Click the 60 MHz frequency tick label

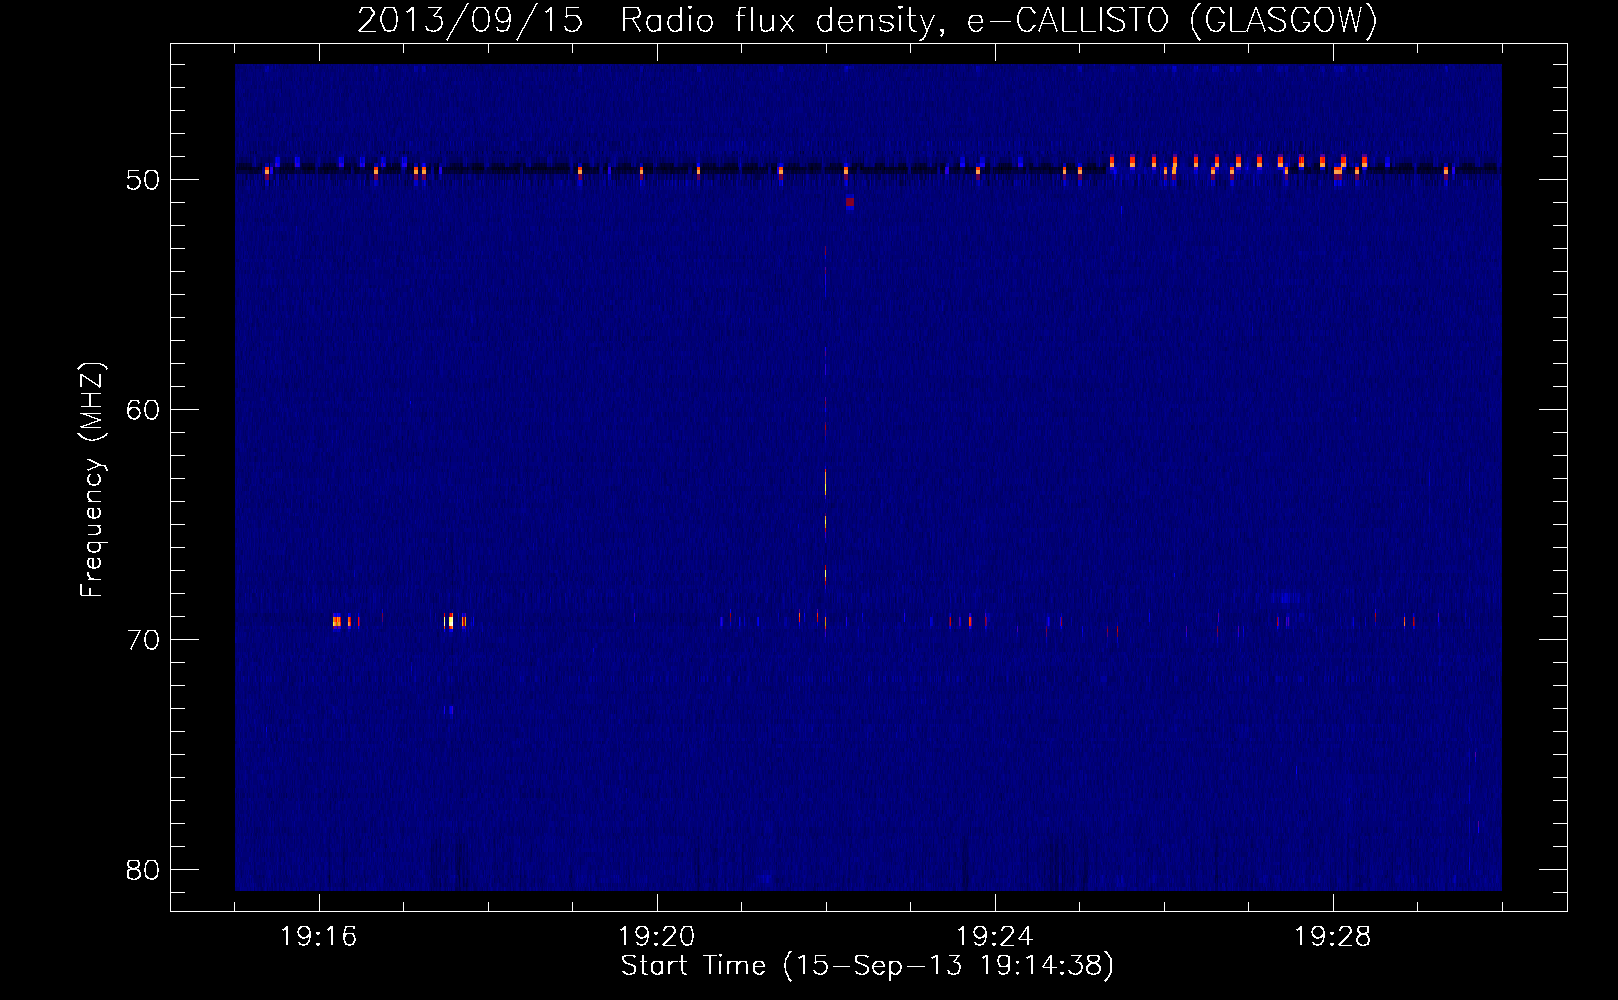pyautogui.click(x=143, y=410)
